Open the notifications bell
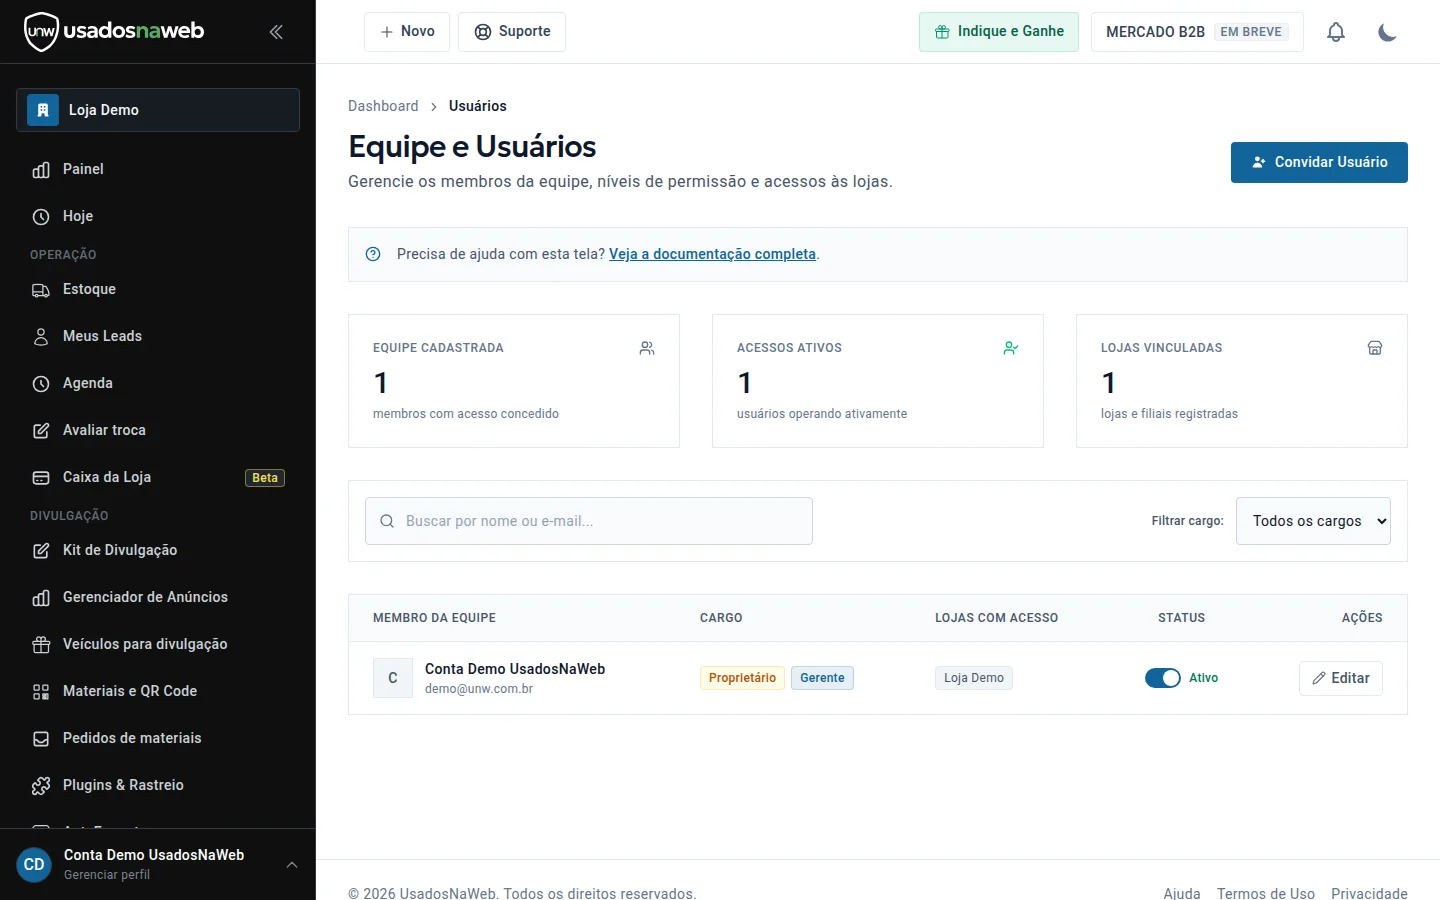This screenshot has height=900, width=1440. (x=1336, y=32)
